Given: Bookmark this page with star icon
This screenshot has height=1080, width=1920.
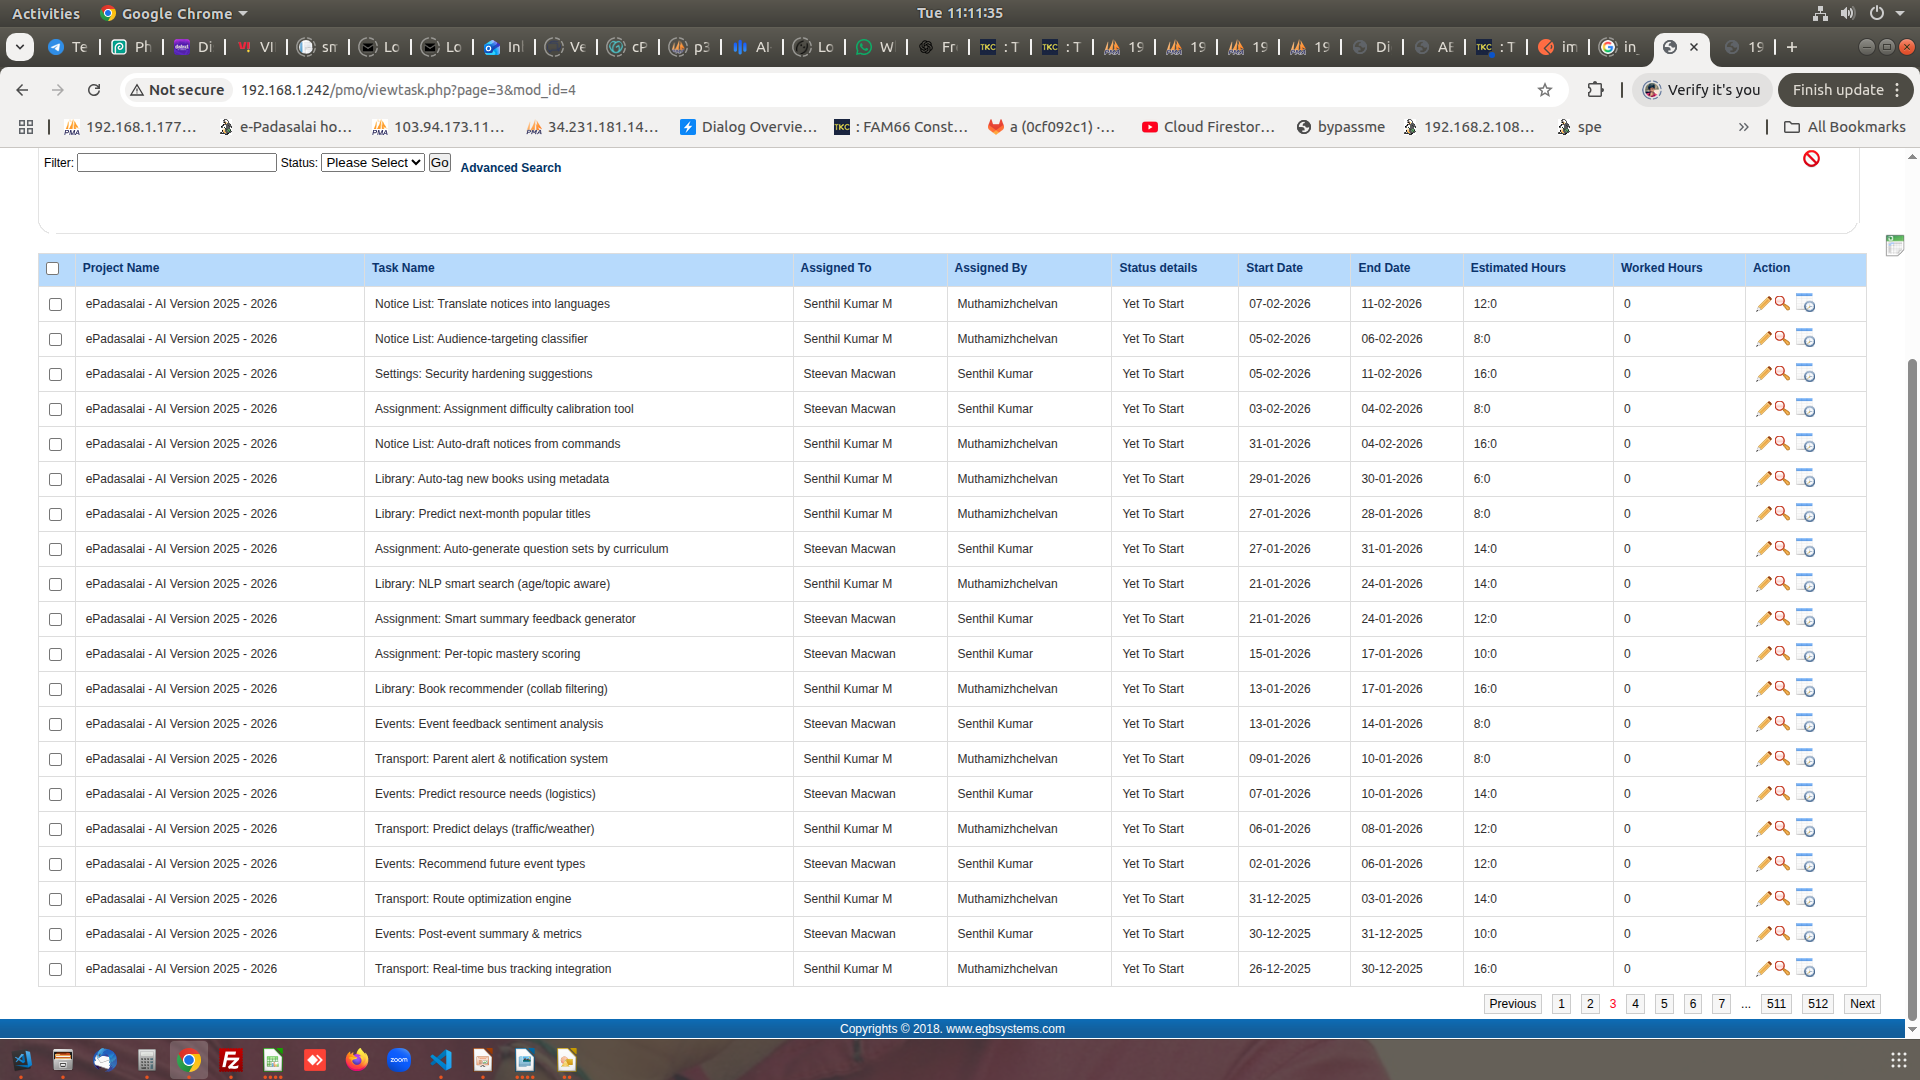Looking at the screenshot, I should point(1544,90).
